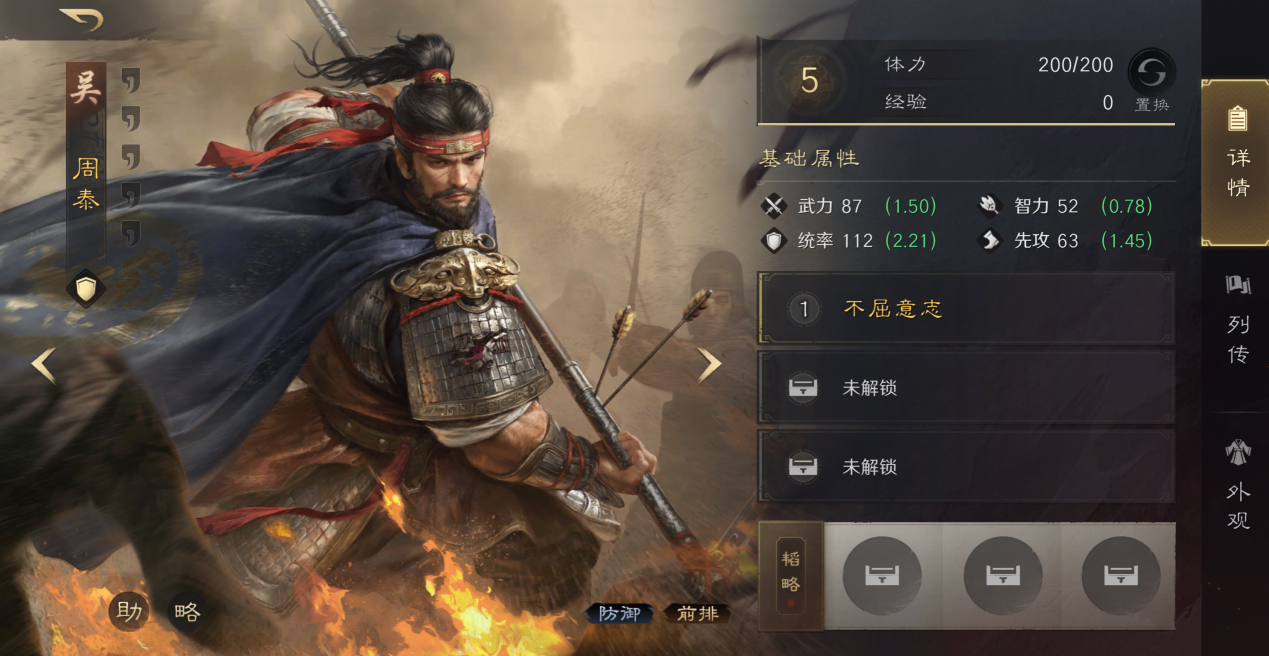Go back using the return arrow

(81, 19)
